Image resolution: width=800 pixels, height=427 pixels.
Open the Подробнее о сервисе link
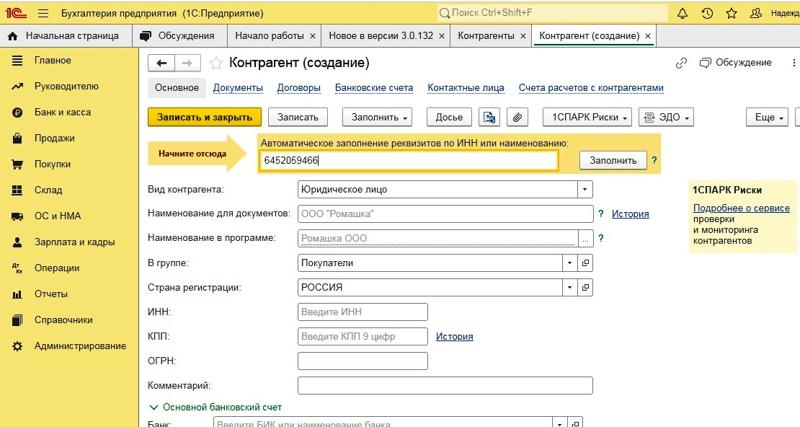pyautogui.click(x=741, y=208)
